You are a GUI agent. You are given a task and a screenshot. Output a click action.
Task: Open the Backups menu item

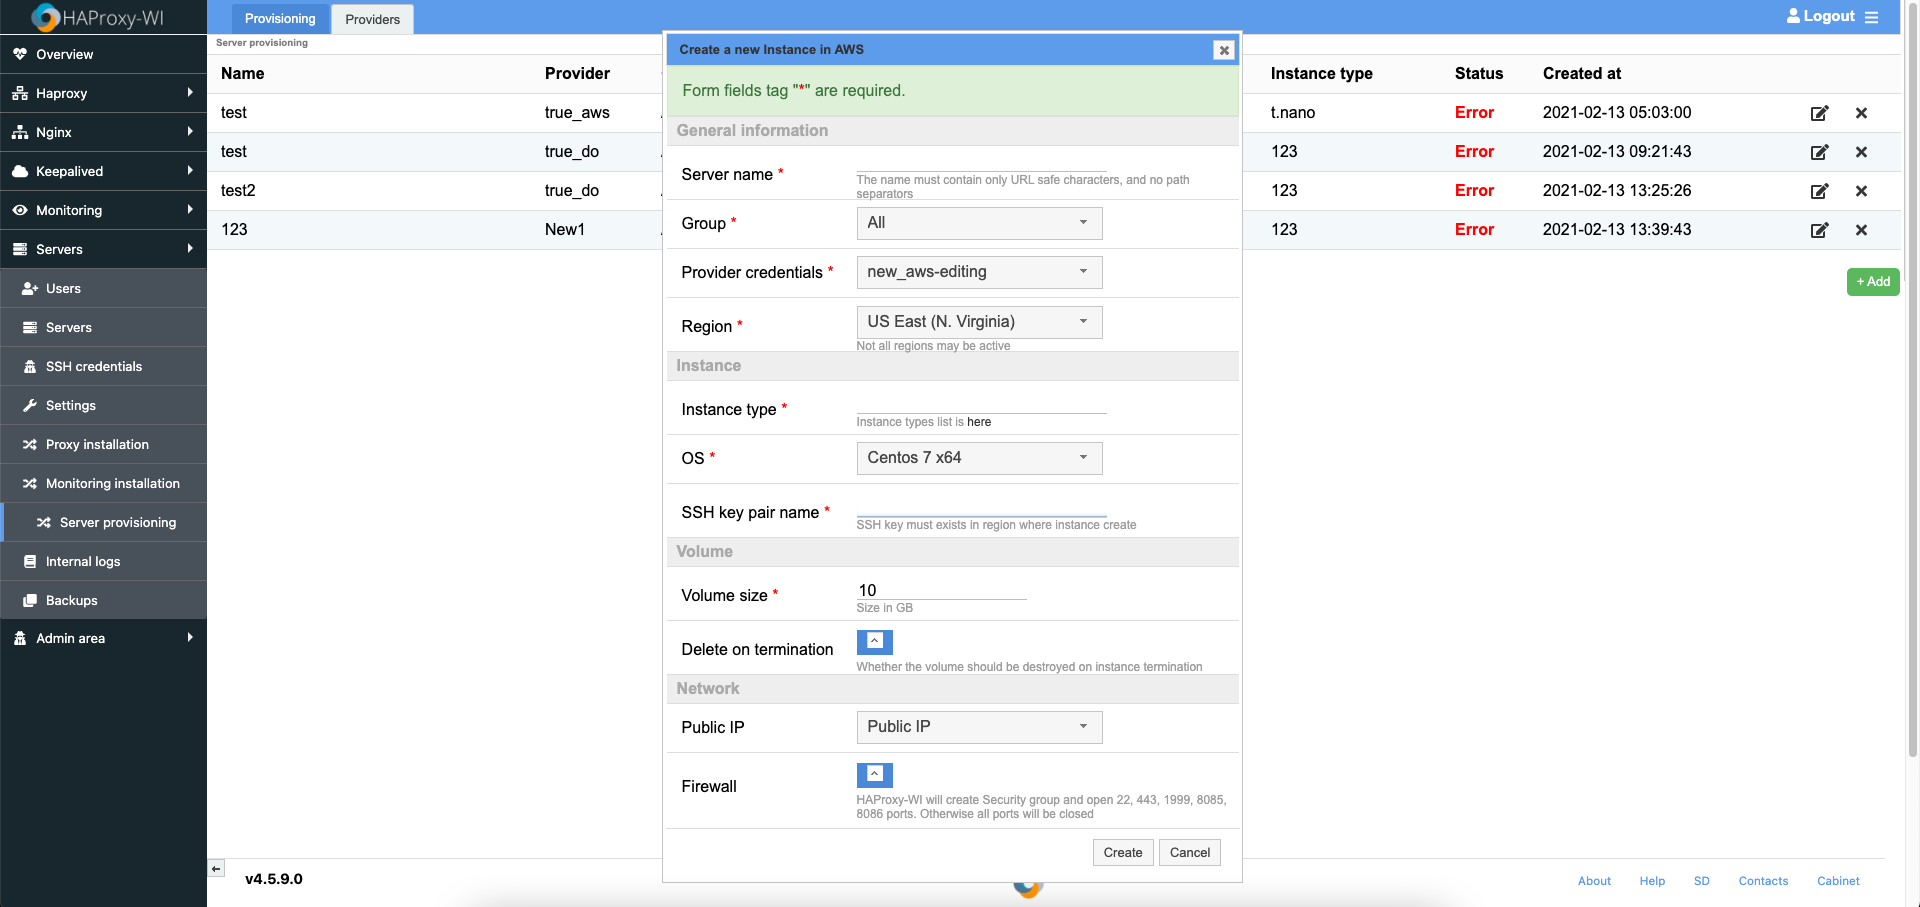(103, 600)
